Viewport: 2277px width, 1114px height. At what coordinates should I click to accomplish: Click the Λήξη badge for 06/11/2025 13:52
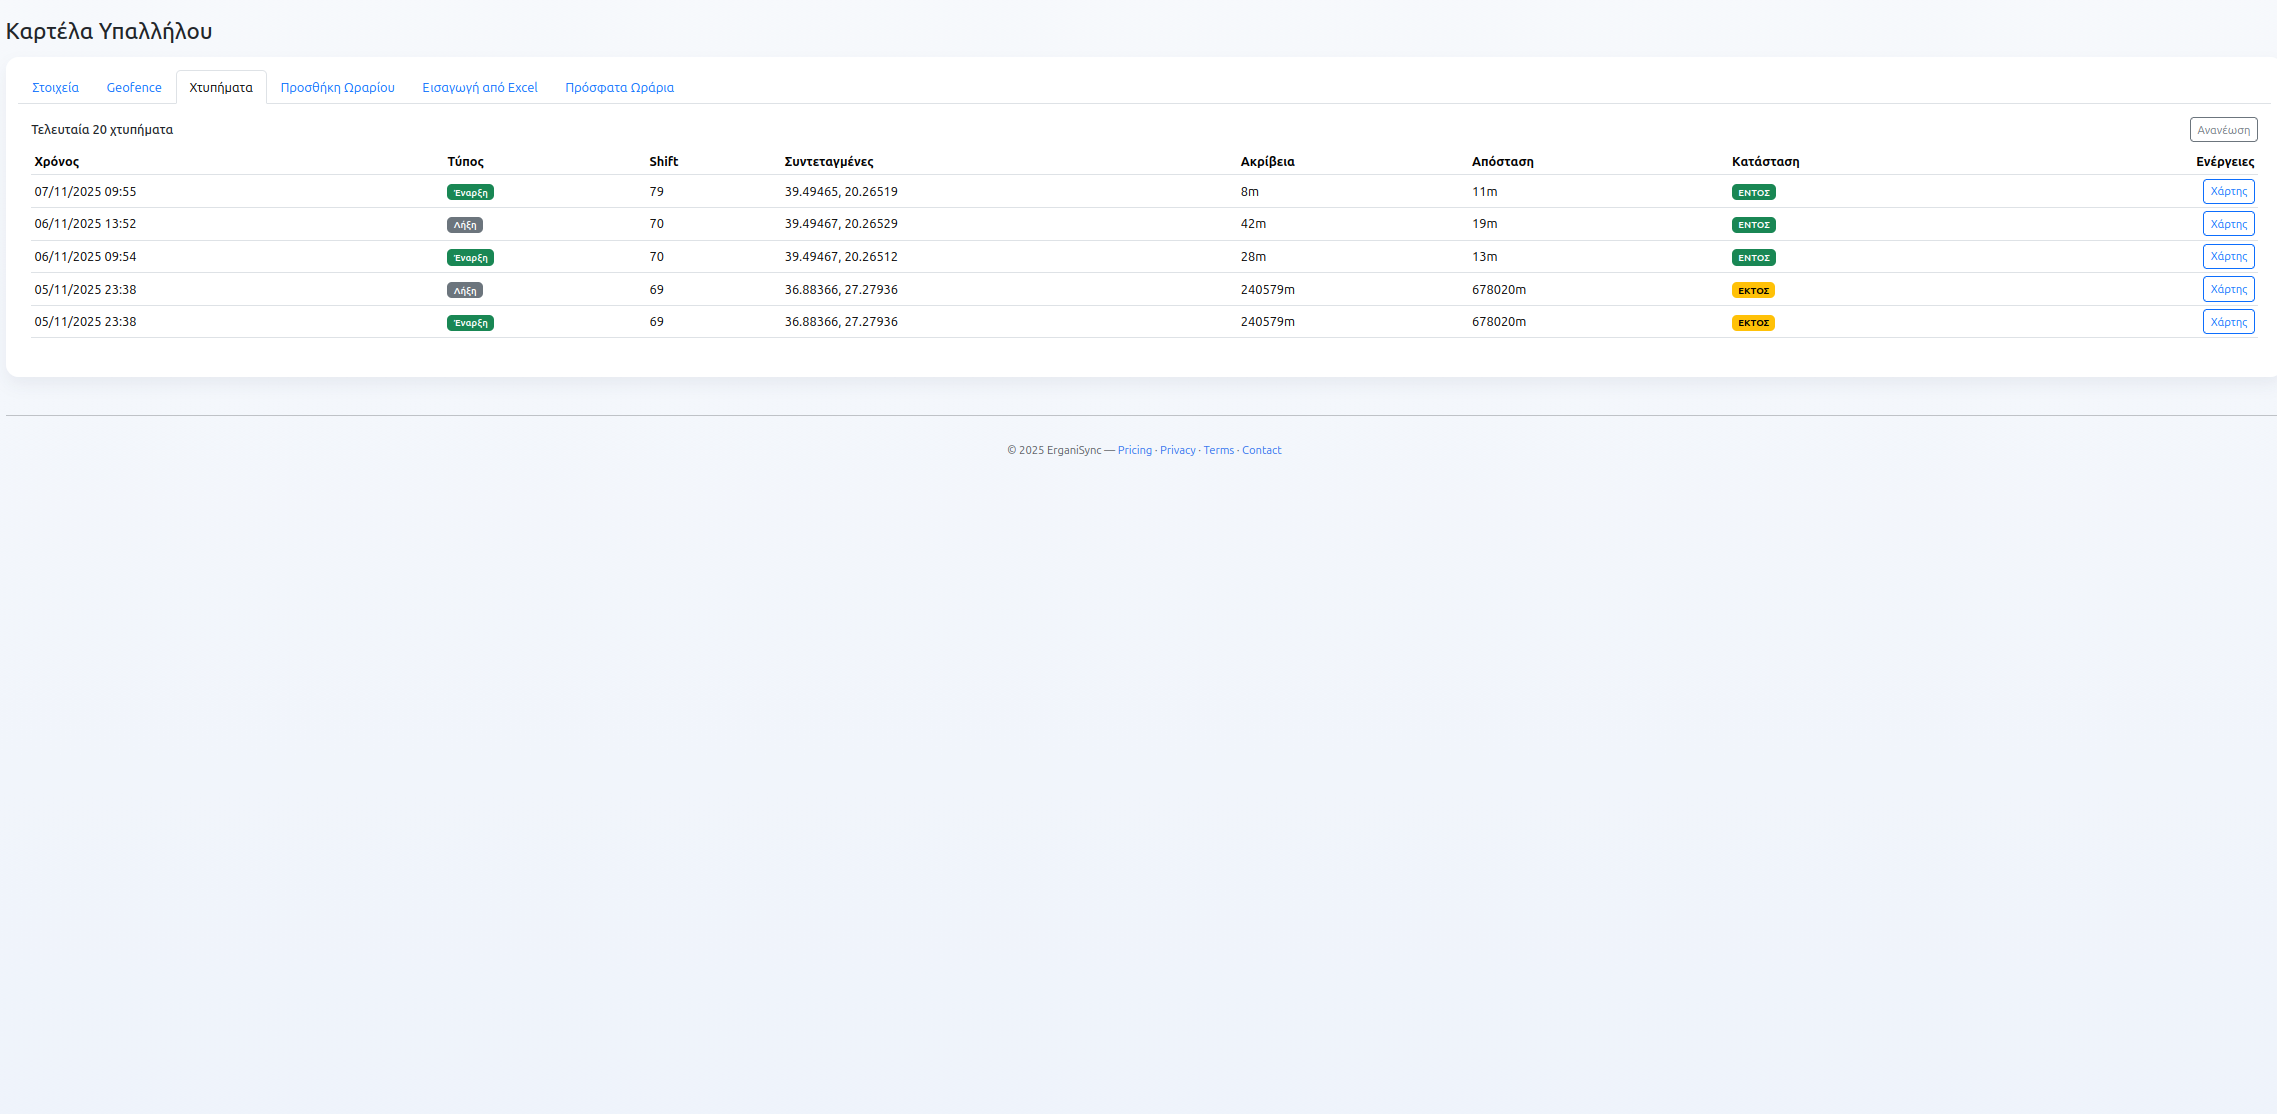[x=464, y=225]
